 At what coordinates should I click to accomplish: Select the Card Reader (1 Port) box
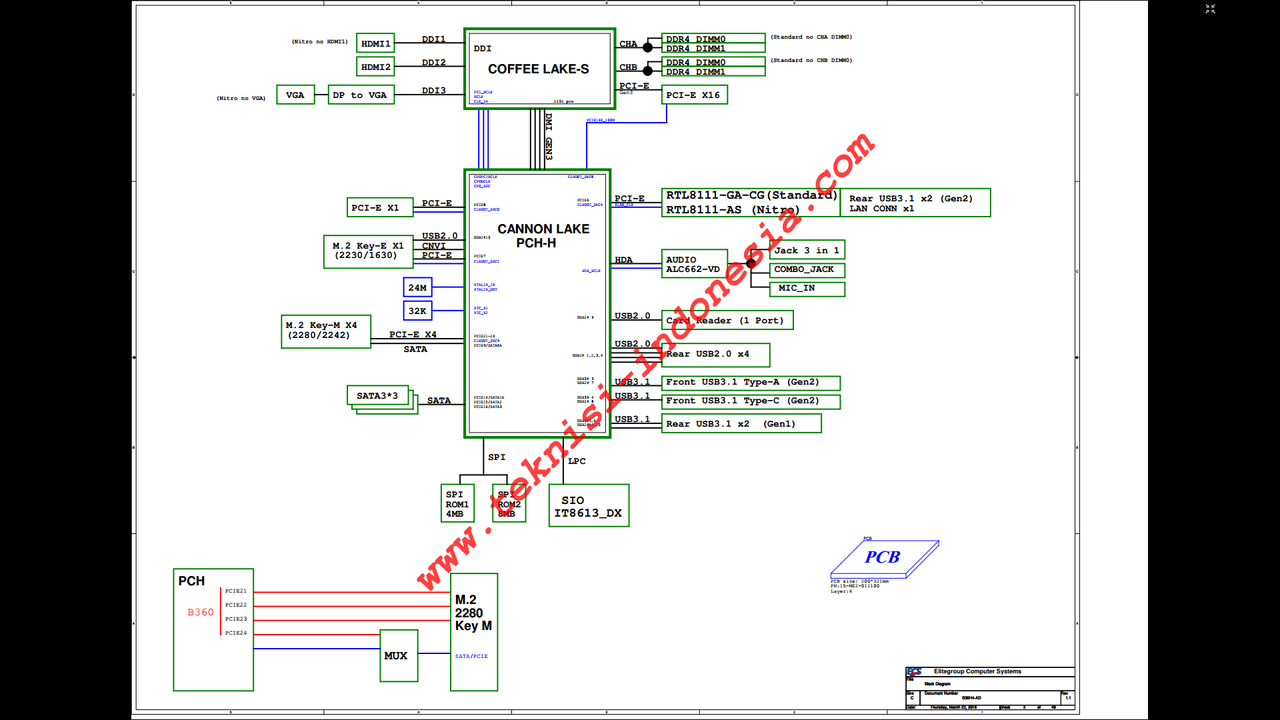[728, 320]
